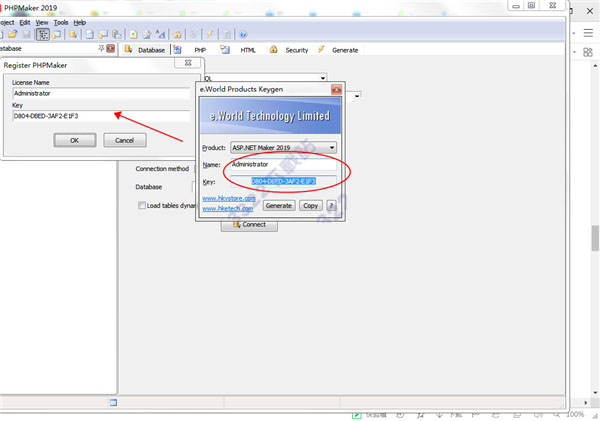Expand the database type dropdown behind the dialog

coord(323,76)
